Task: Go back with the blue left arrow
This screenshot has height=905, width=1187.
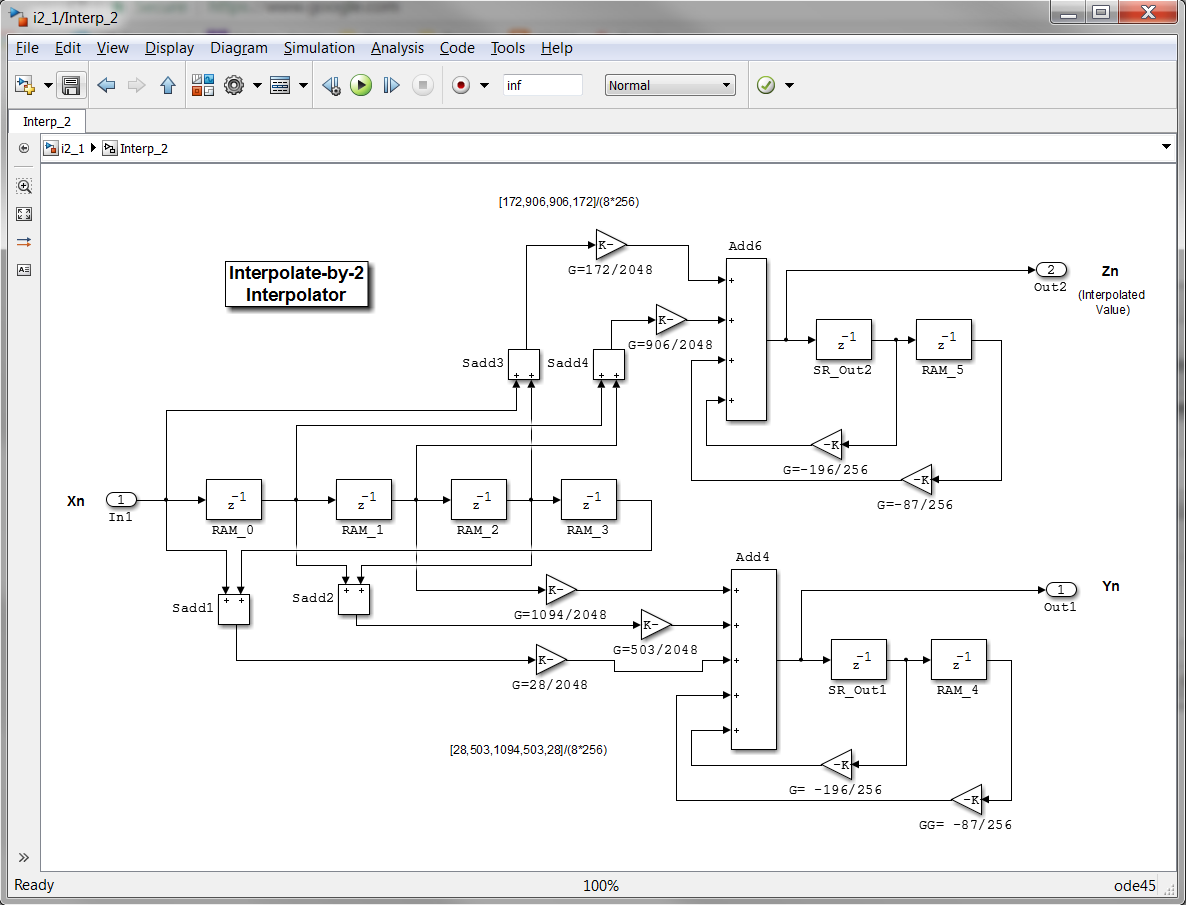Action: coord(107,86)
